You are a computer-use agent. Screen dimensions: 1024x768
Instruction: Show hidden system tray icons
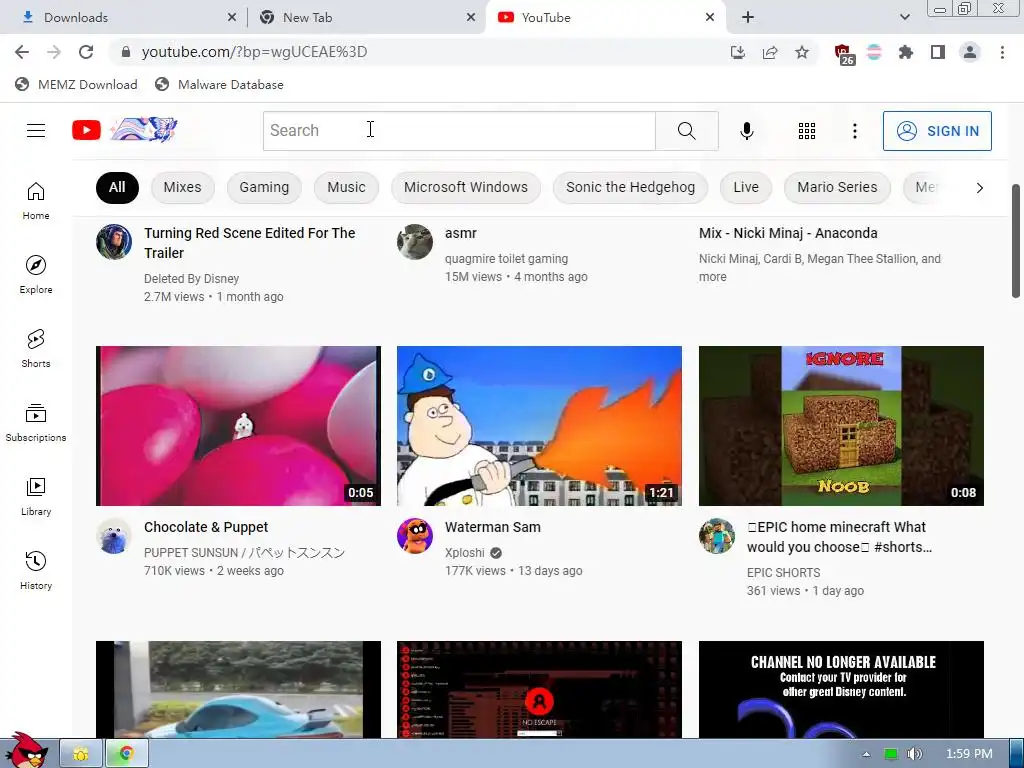coord(866,754)
